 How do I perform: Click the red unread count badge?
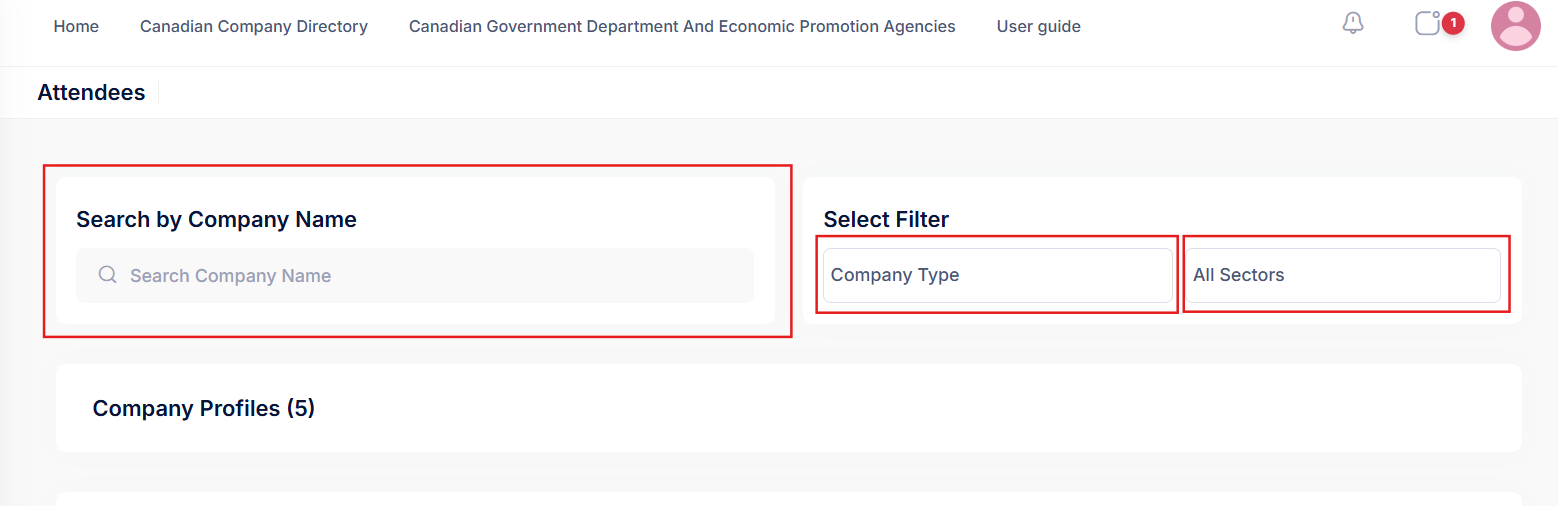click(1453, 22)
